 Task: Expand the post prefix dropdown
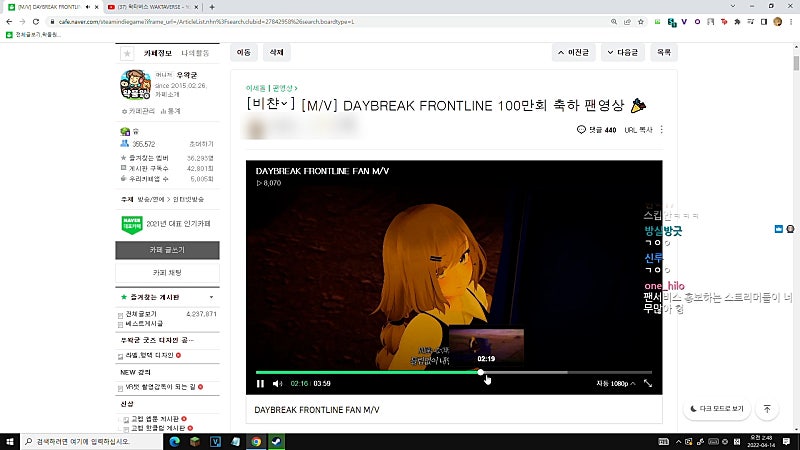pyautogui.click(x=270, y=104)
